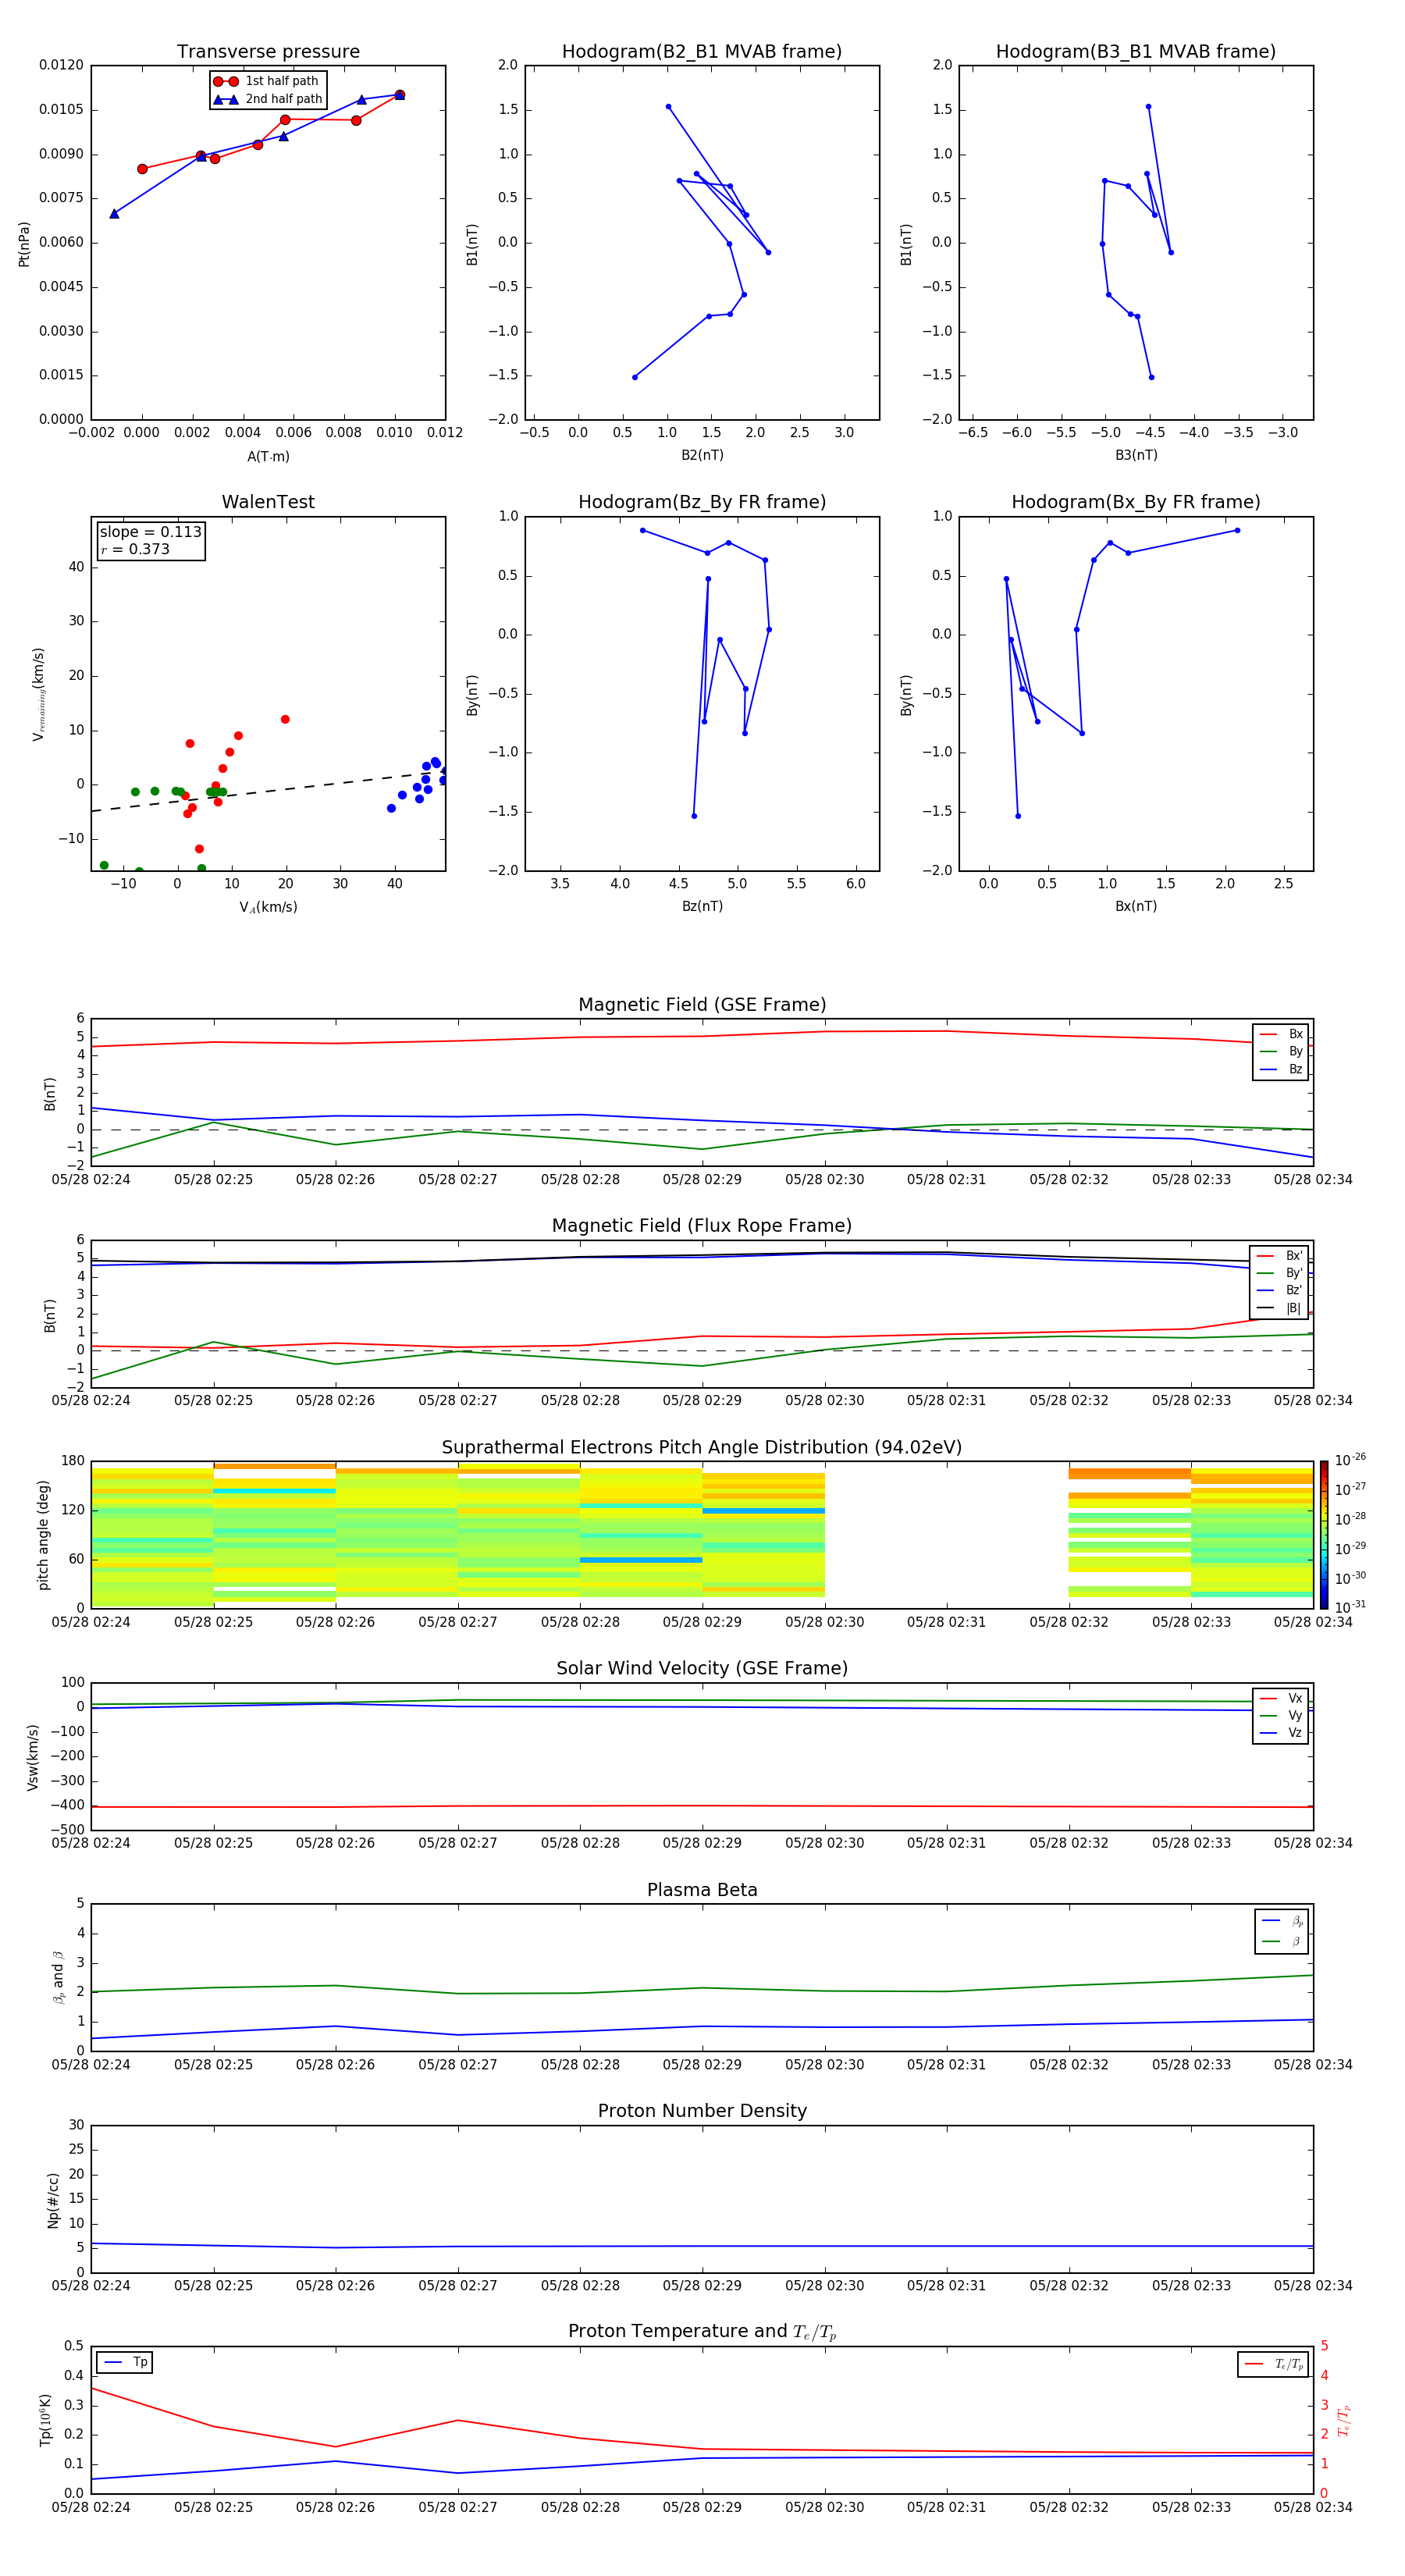Click the 'Hodogram(Bz_By FR frame)' title
1405x2576 pixels.
coord(702,502)
